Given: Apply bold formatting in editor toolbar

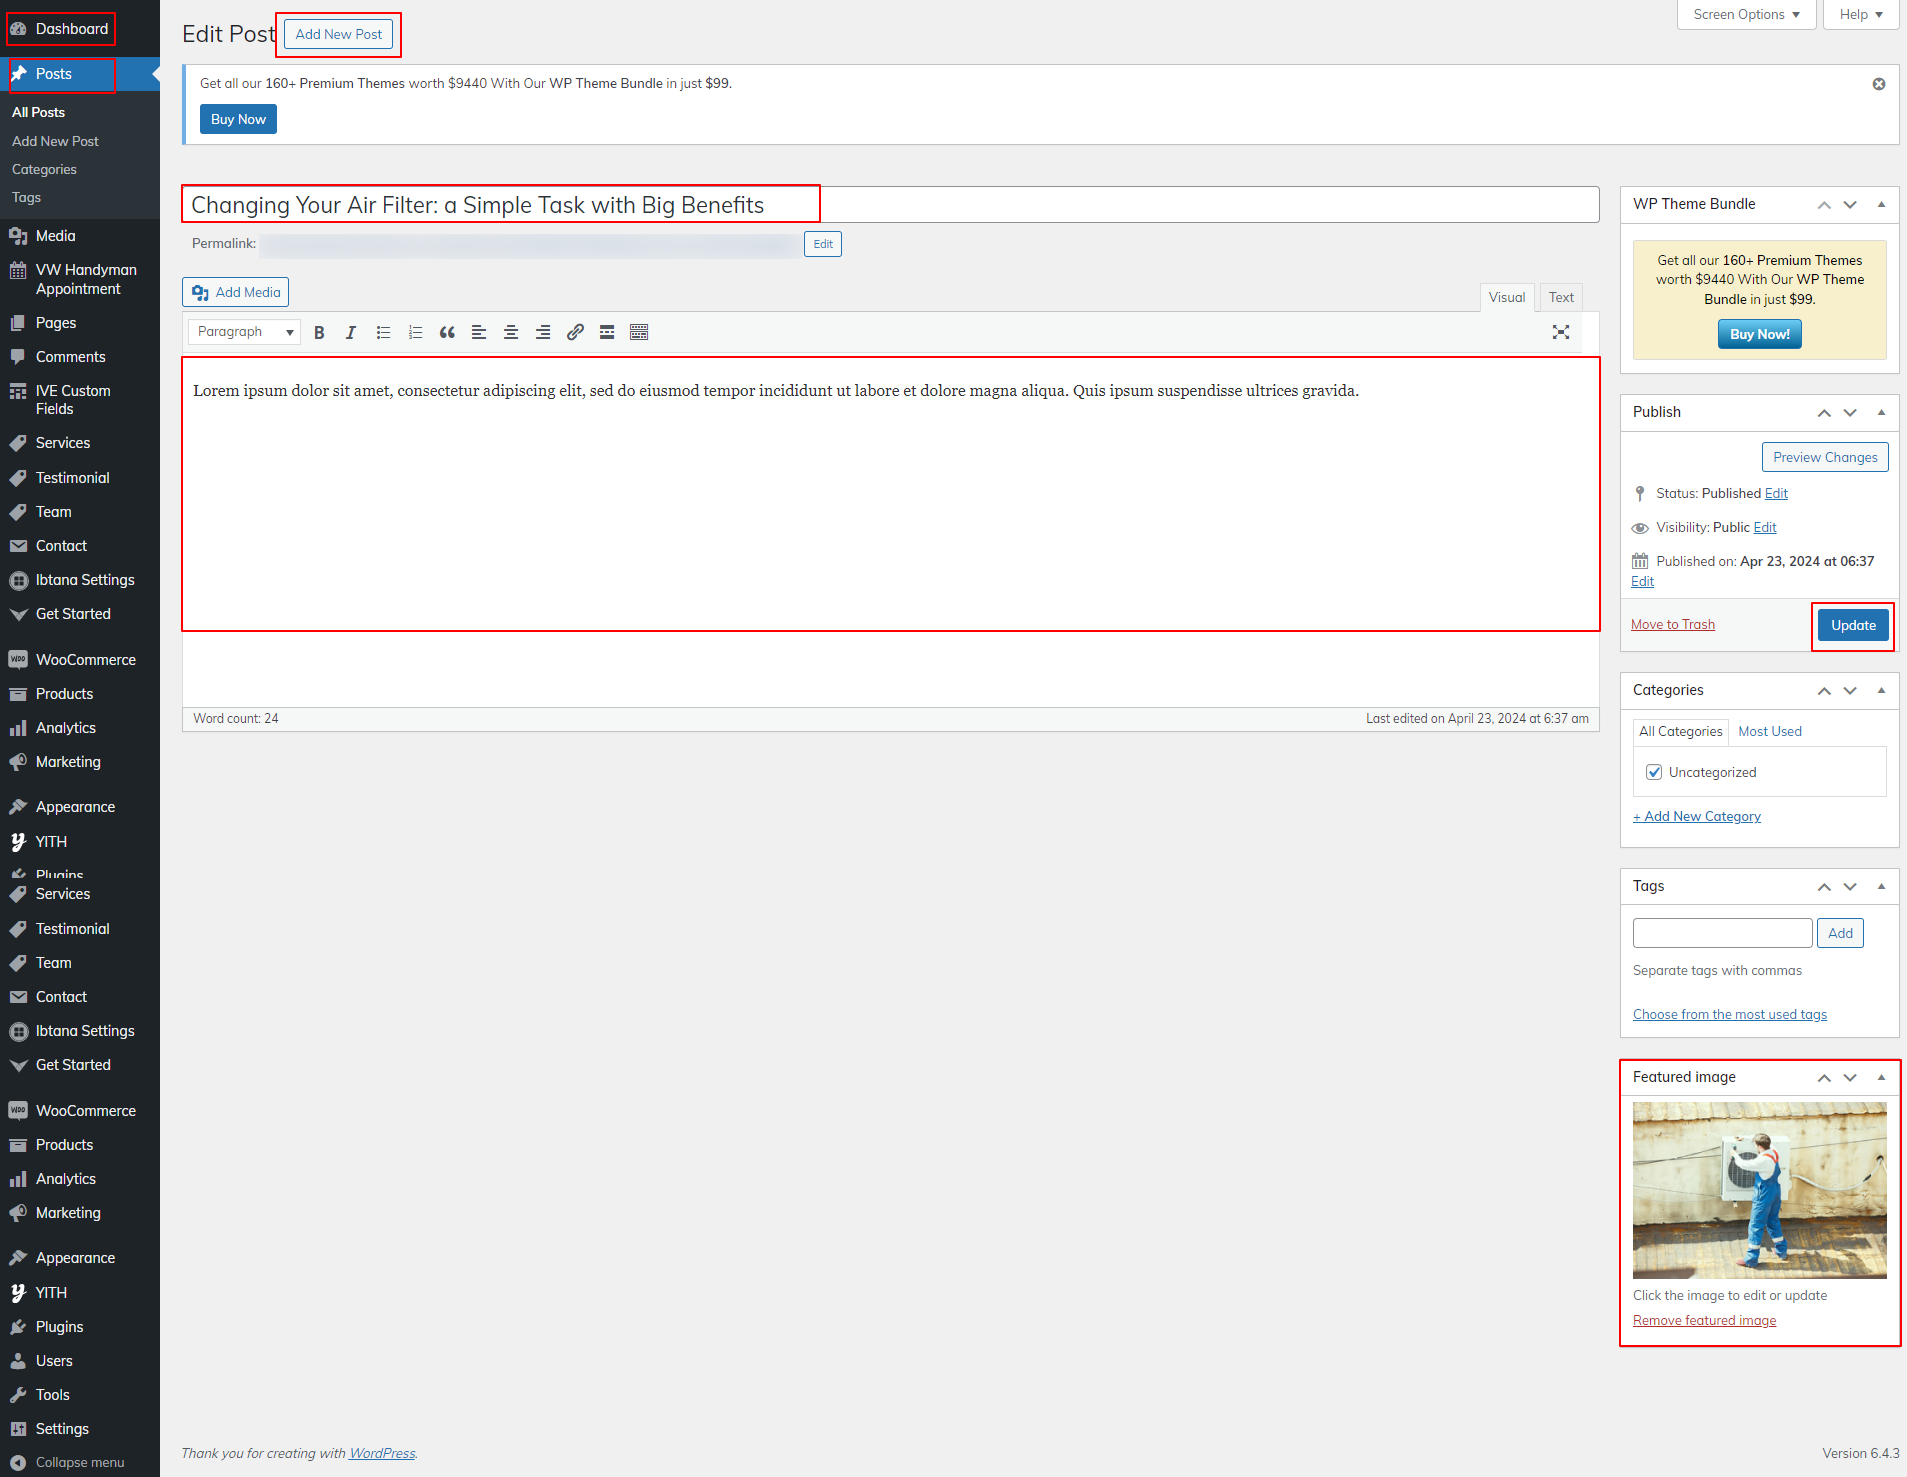Looking at the screenshot, I should click(319, 333).
